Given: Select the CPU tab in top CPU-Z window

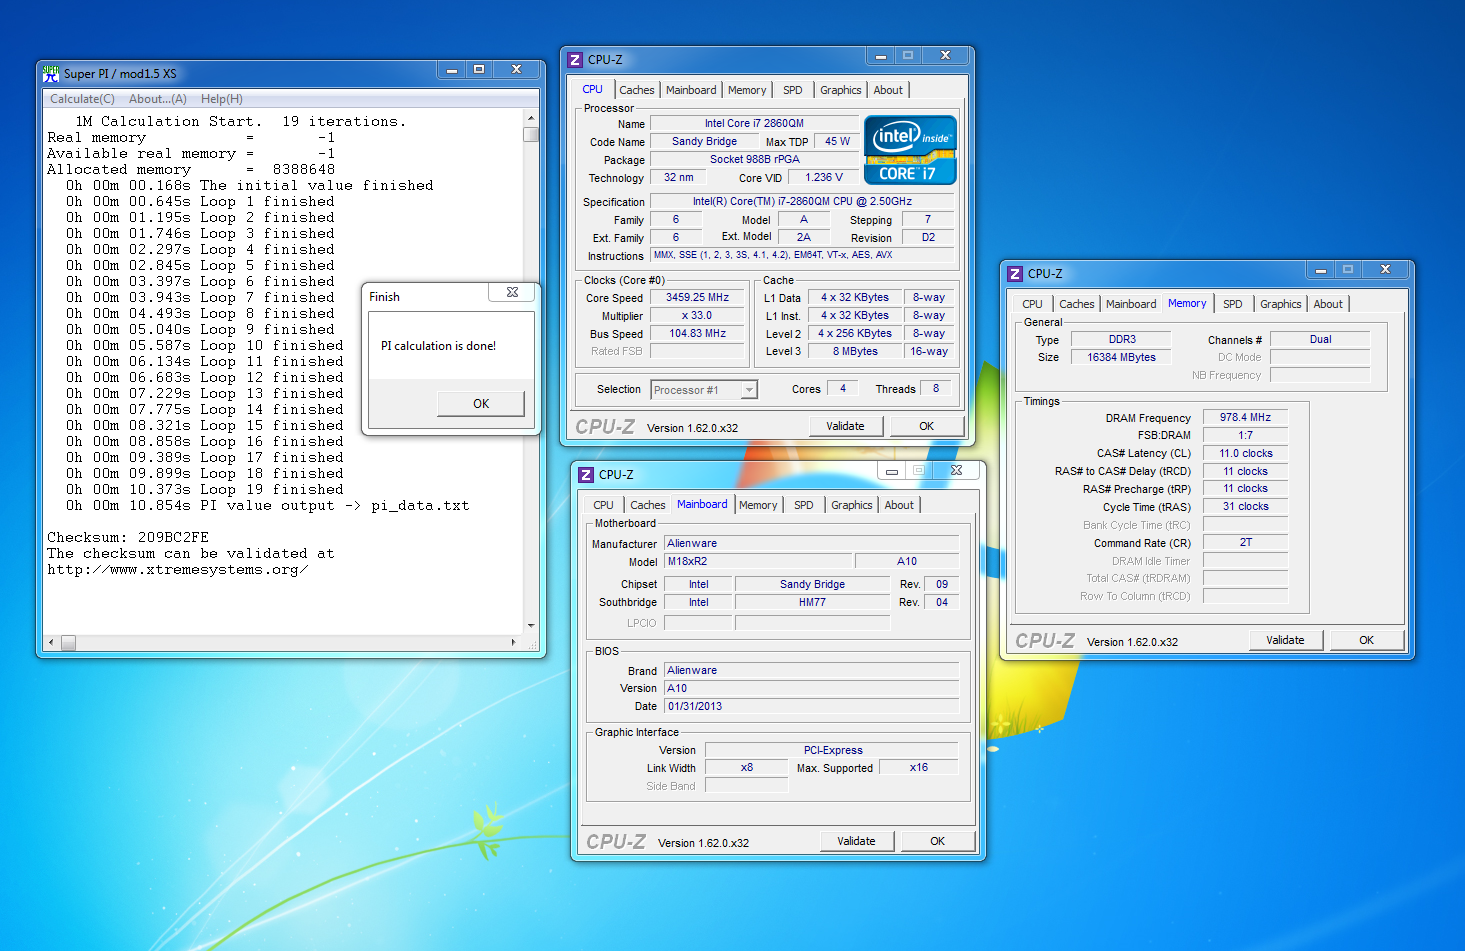Looking at the screenshot, I should 593,89.
